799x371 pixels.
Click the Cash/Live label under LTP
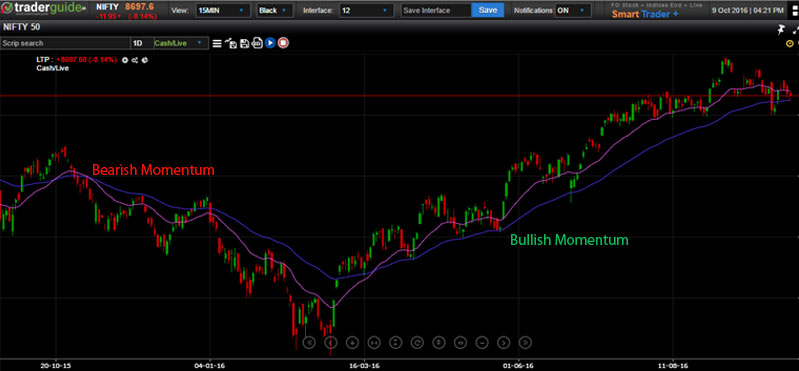(52, 68)
